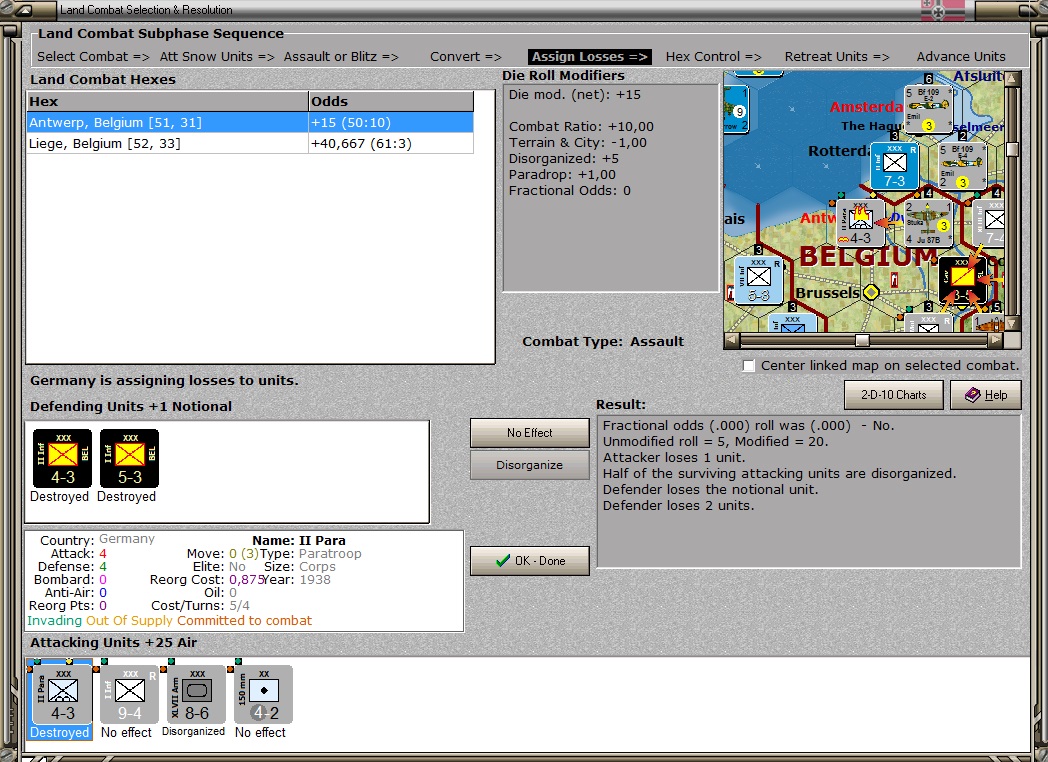The width and height of the screenshot is (1048, 762).
Task: Click the Disorganize button
Action: [x=529, y=465]
